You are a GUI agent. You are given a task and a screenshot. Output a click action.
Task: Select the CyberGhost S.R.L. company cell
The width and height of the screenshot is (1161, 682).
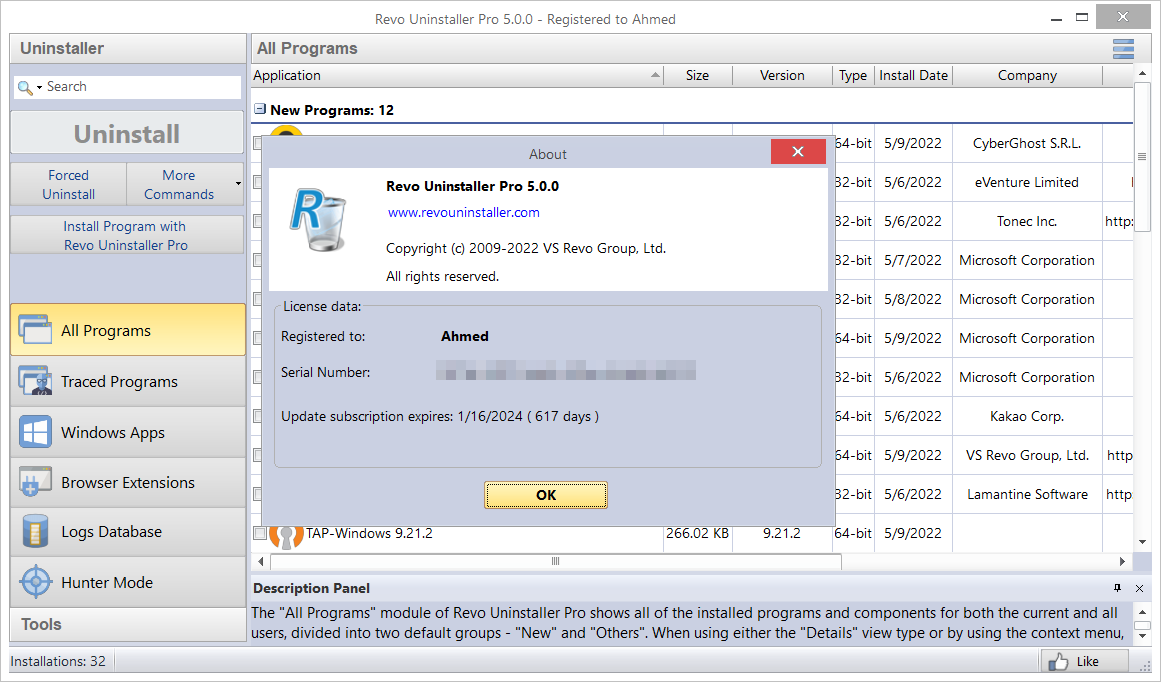click(1027, 144)
